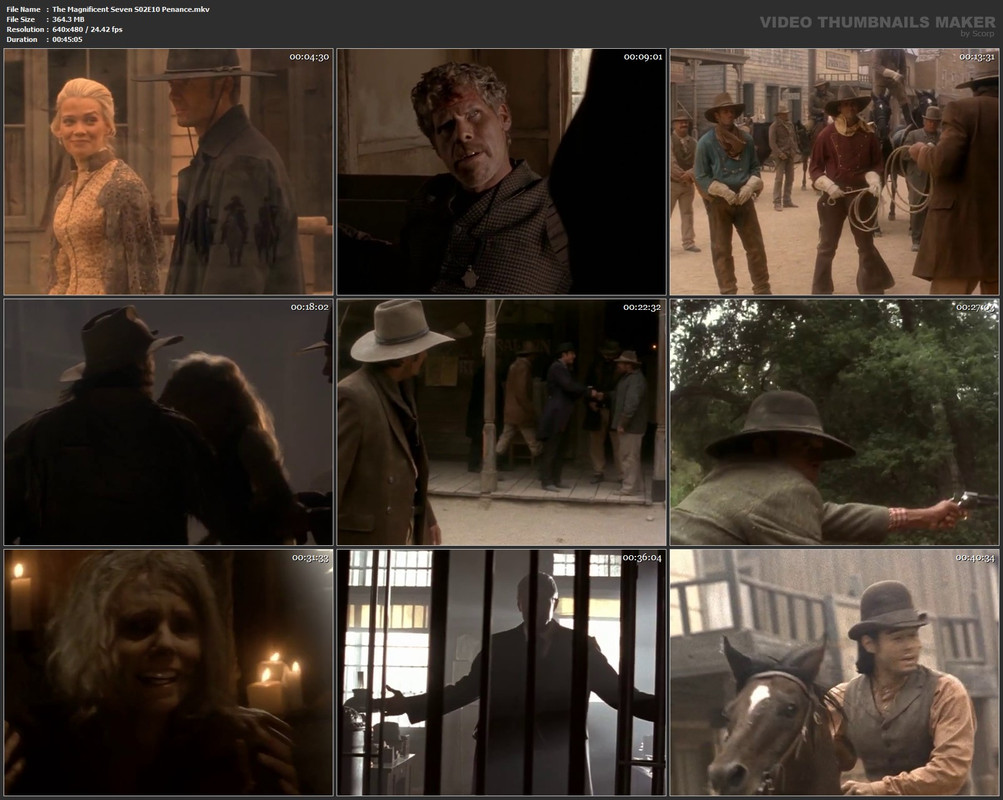Click the '00:18:02' timestamp label
This screenshot has height=800, width=1003.
(310, 307)
